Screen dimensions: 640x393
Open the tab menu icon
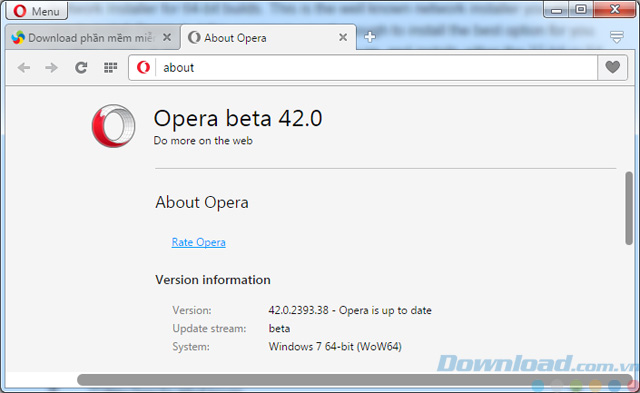617,37
